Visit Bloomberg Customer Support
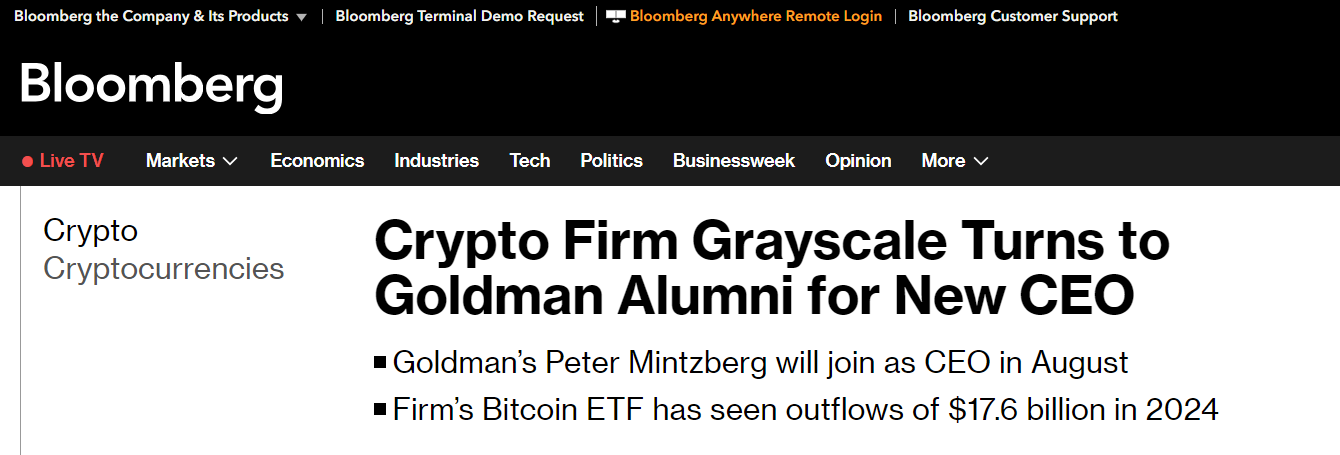1340x455 pixels. [x=1013, y=16]
